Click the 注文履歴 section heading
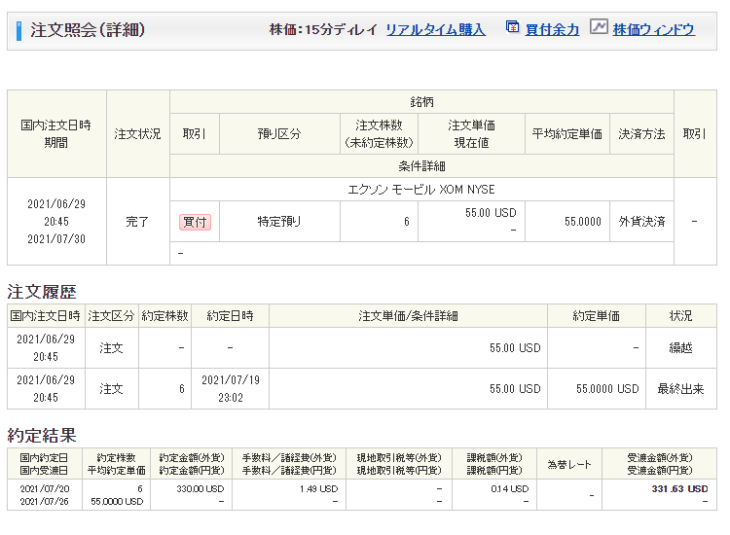The height and width of the screenshot is (535, 730). (42, 292)
